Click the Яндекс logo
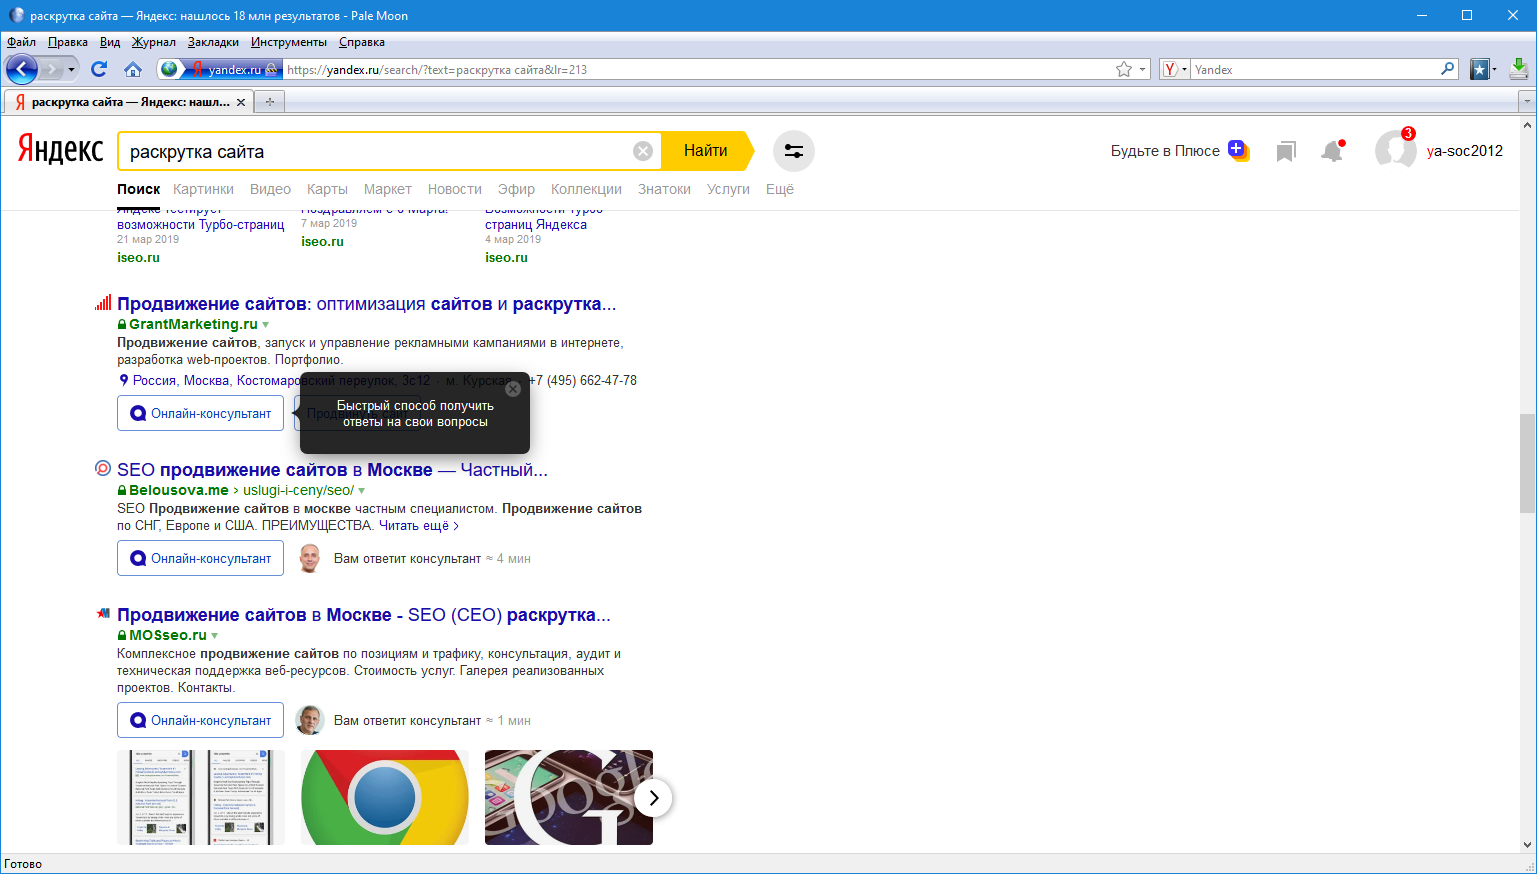 pos(60,150)
